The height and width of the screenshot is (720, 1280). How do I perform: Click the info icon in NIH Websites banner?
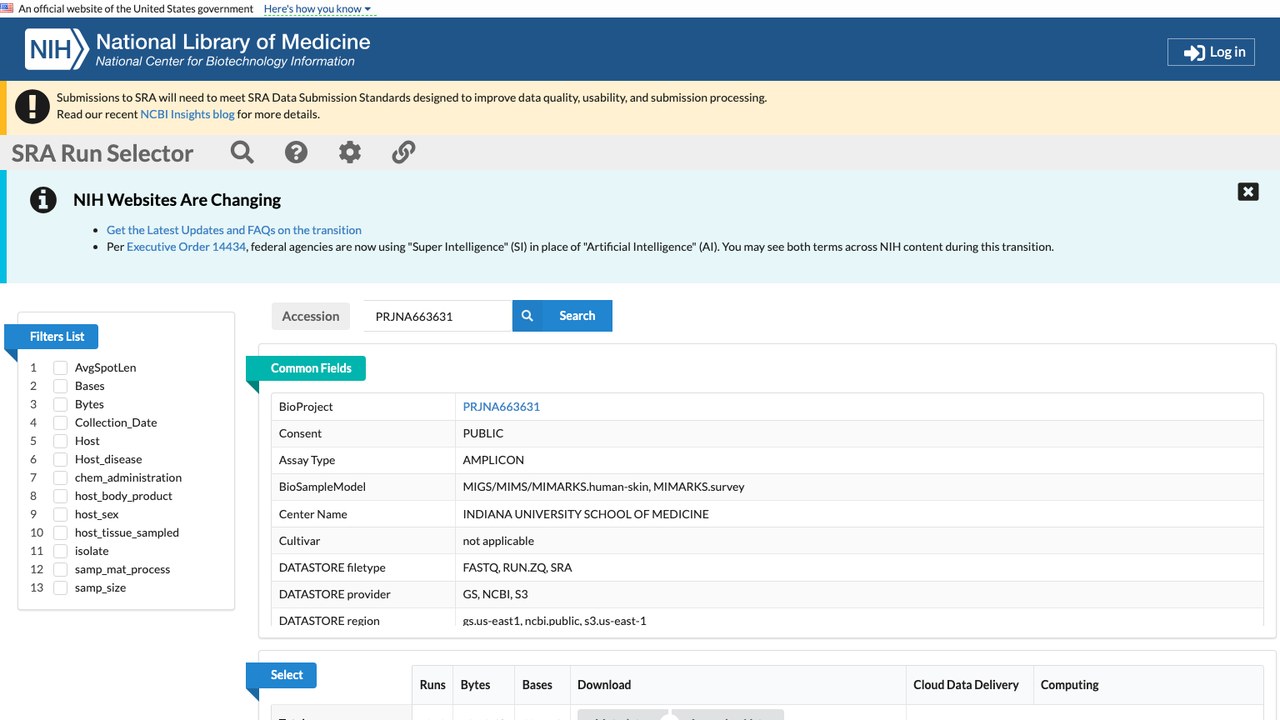click(43, 200)
